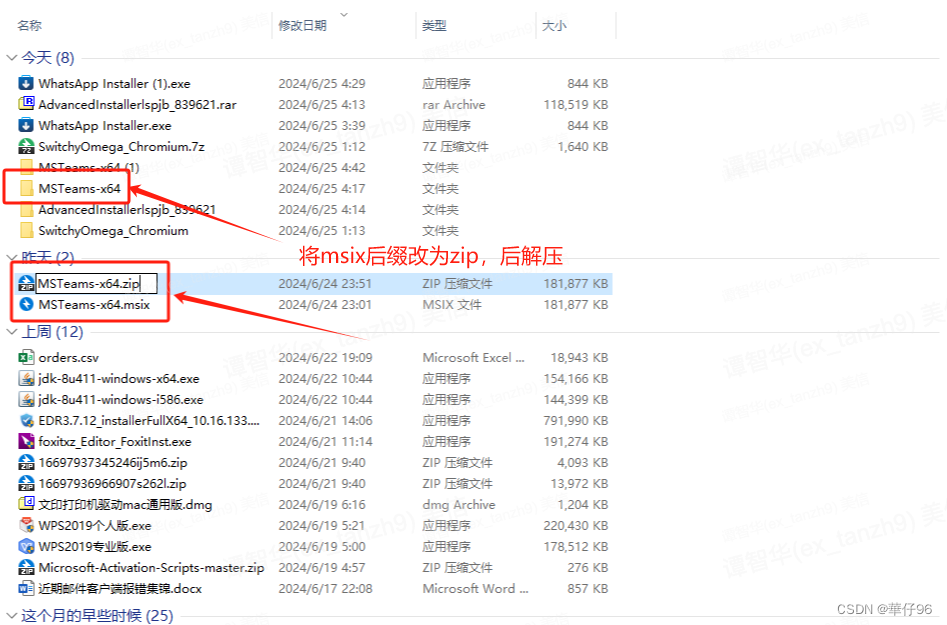Click the WPS2019个人版.exe icon
This screenshot has width=947, height=625.
(x=26, y=525)
